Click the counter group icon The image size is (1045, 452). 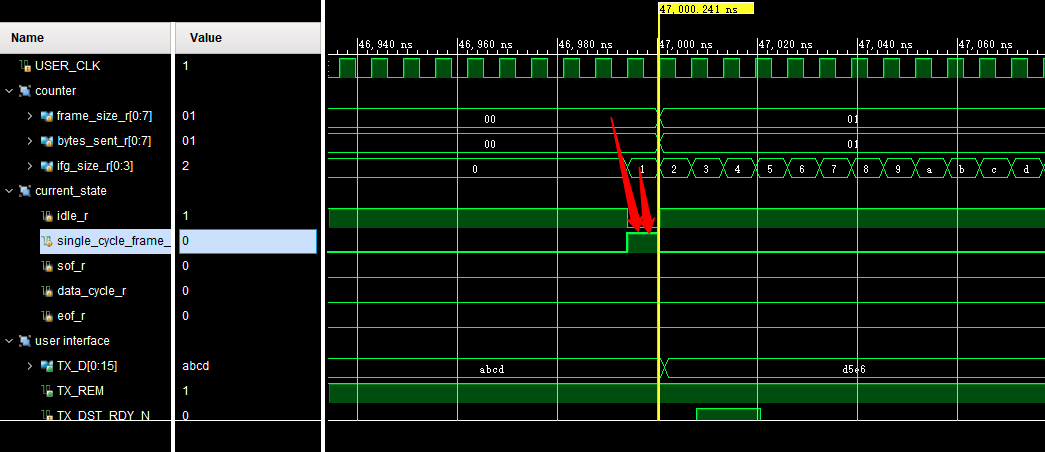(25, 91)
